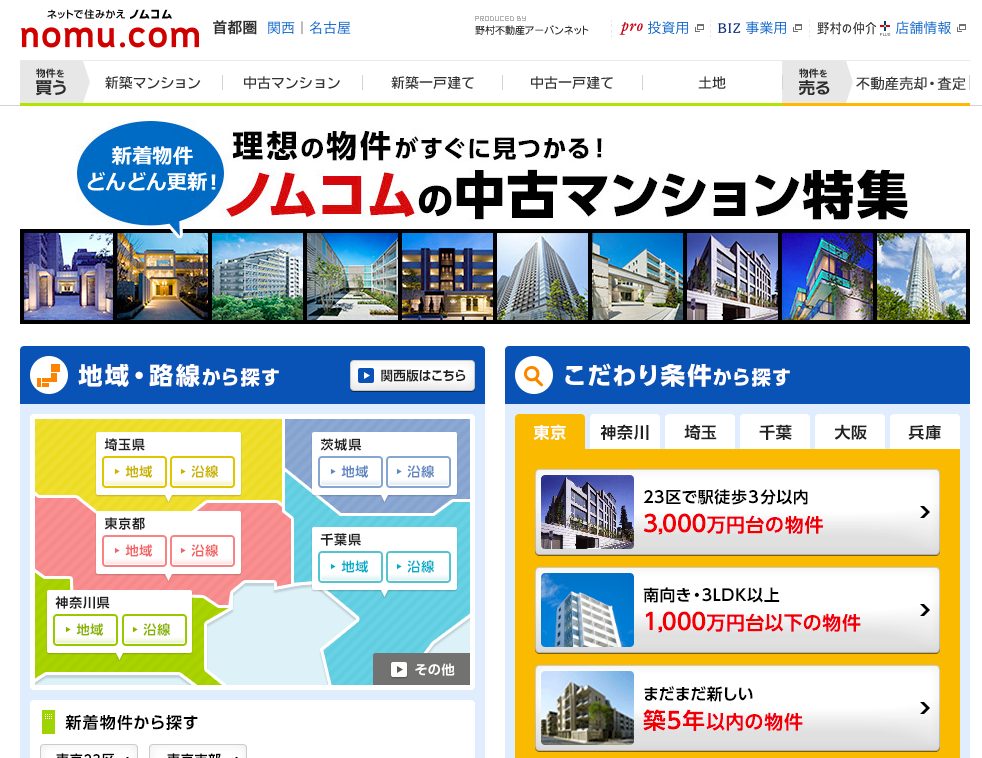
Task: Click the arrow on the まだまだ新しい card
Action: click(924, 708)
